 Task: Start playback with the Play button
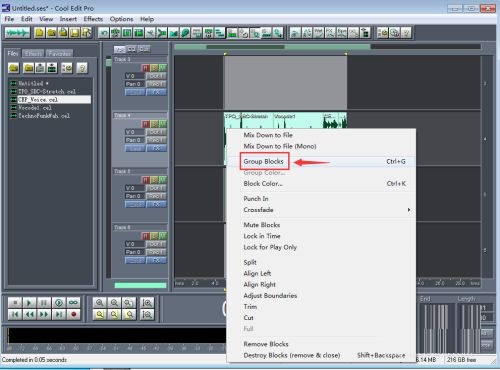tap(29, 303)
